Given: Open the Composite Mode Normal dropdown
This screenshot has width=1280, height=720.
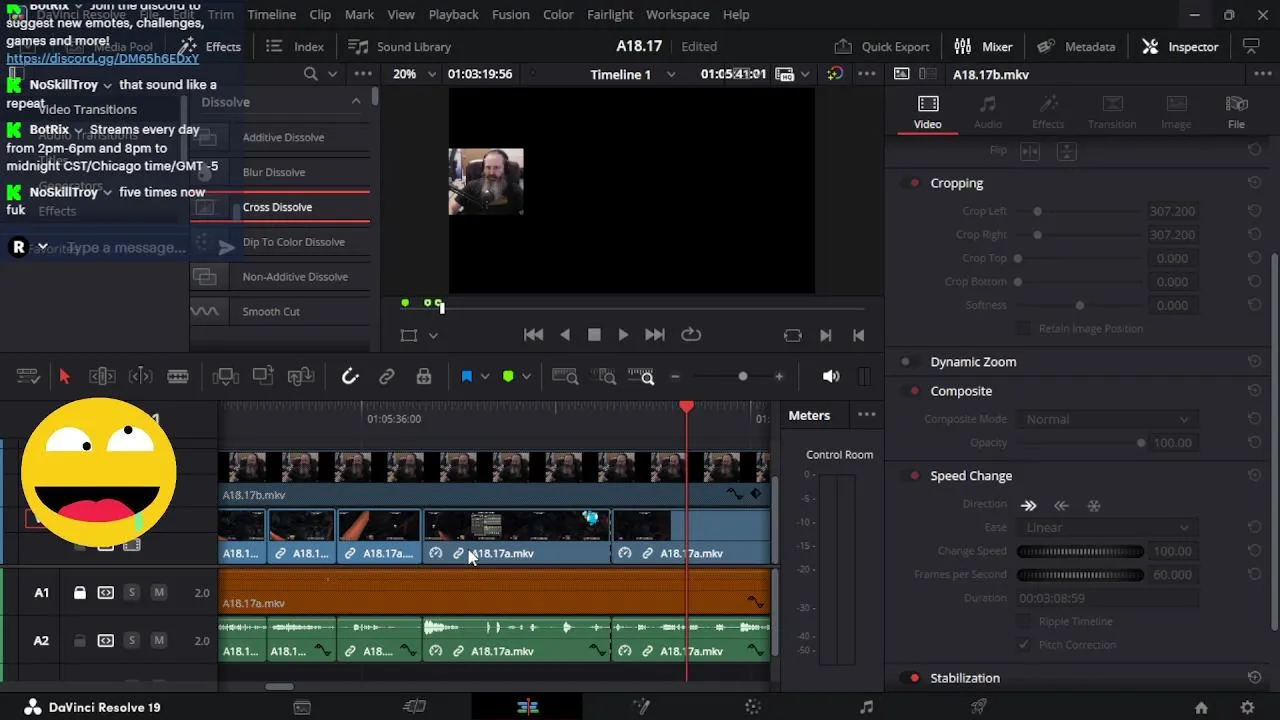Looking at the screenshot, I should (1106, 419).
